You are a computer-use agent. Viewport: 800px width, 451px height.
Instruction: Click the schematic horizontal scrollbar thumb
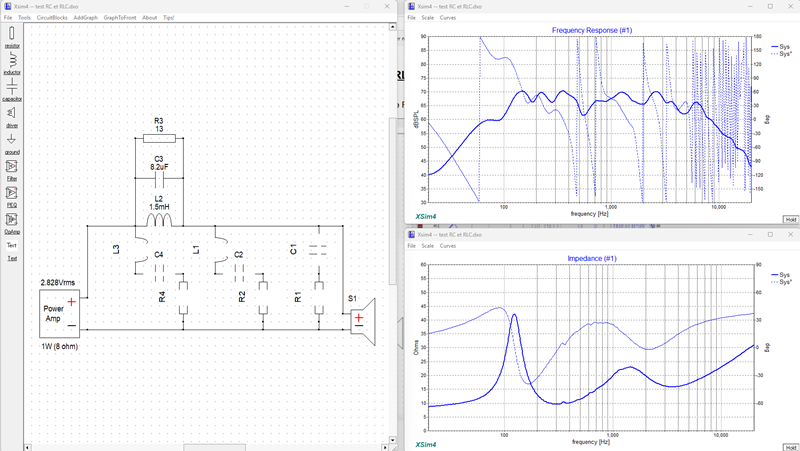point(214,447)
